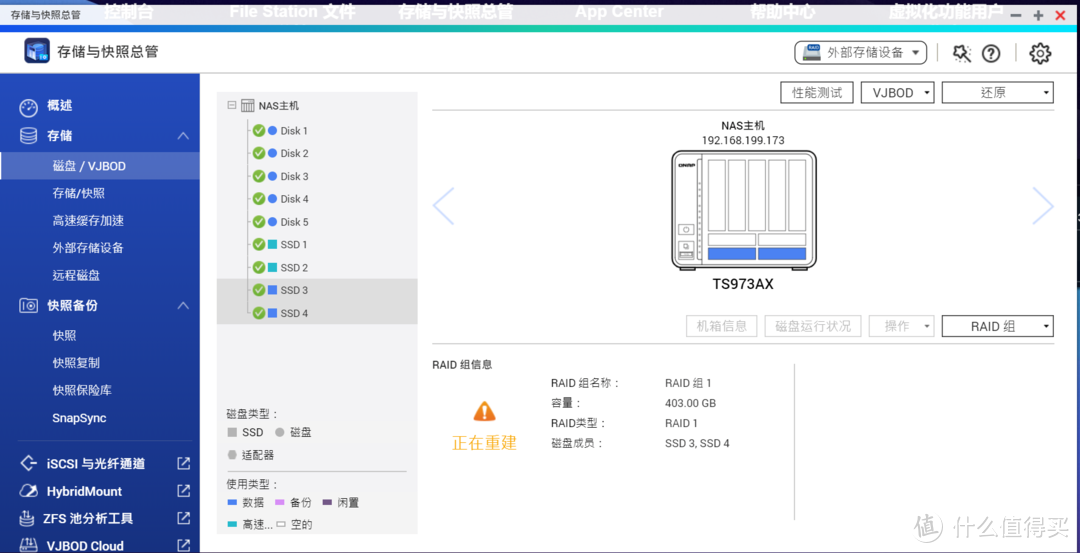Click the NAS host chassis icon in tree

click(247, 106)
